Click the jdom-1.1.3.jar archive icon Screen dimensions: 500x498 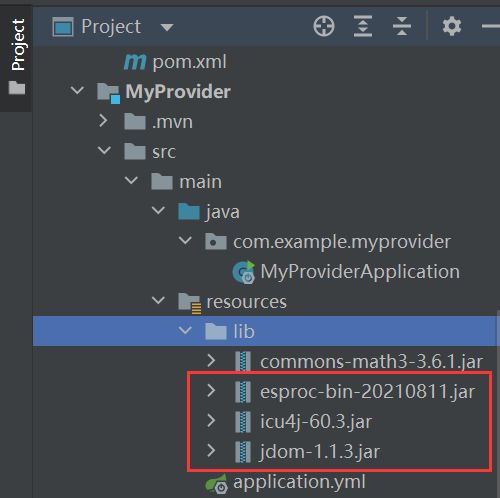point(243,451)
